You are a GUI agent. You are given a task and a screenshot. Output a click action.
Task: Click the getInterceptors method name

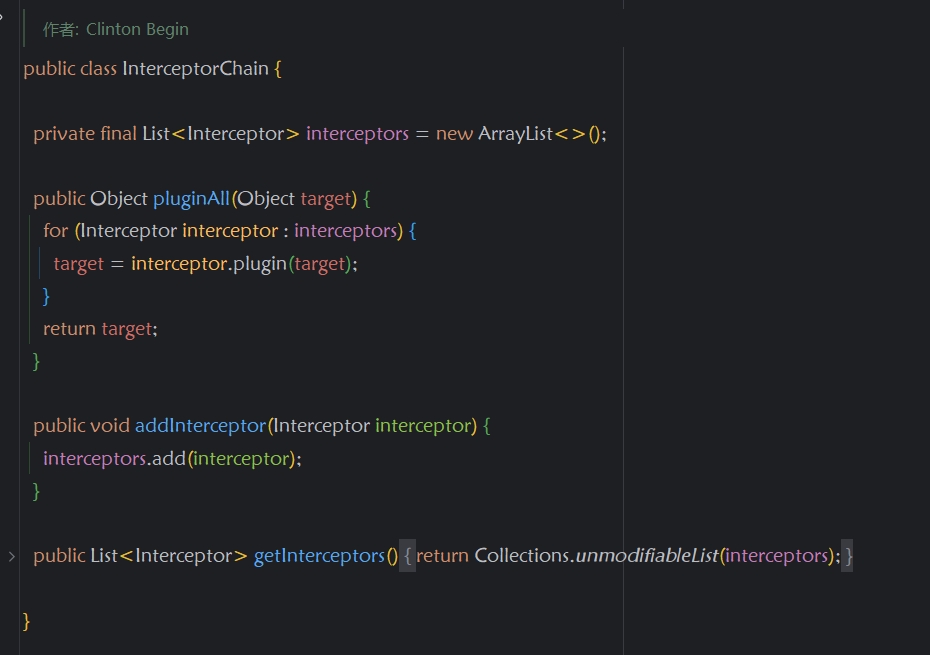click(319, 556)
